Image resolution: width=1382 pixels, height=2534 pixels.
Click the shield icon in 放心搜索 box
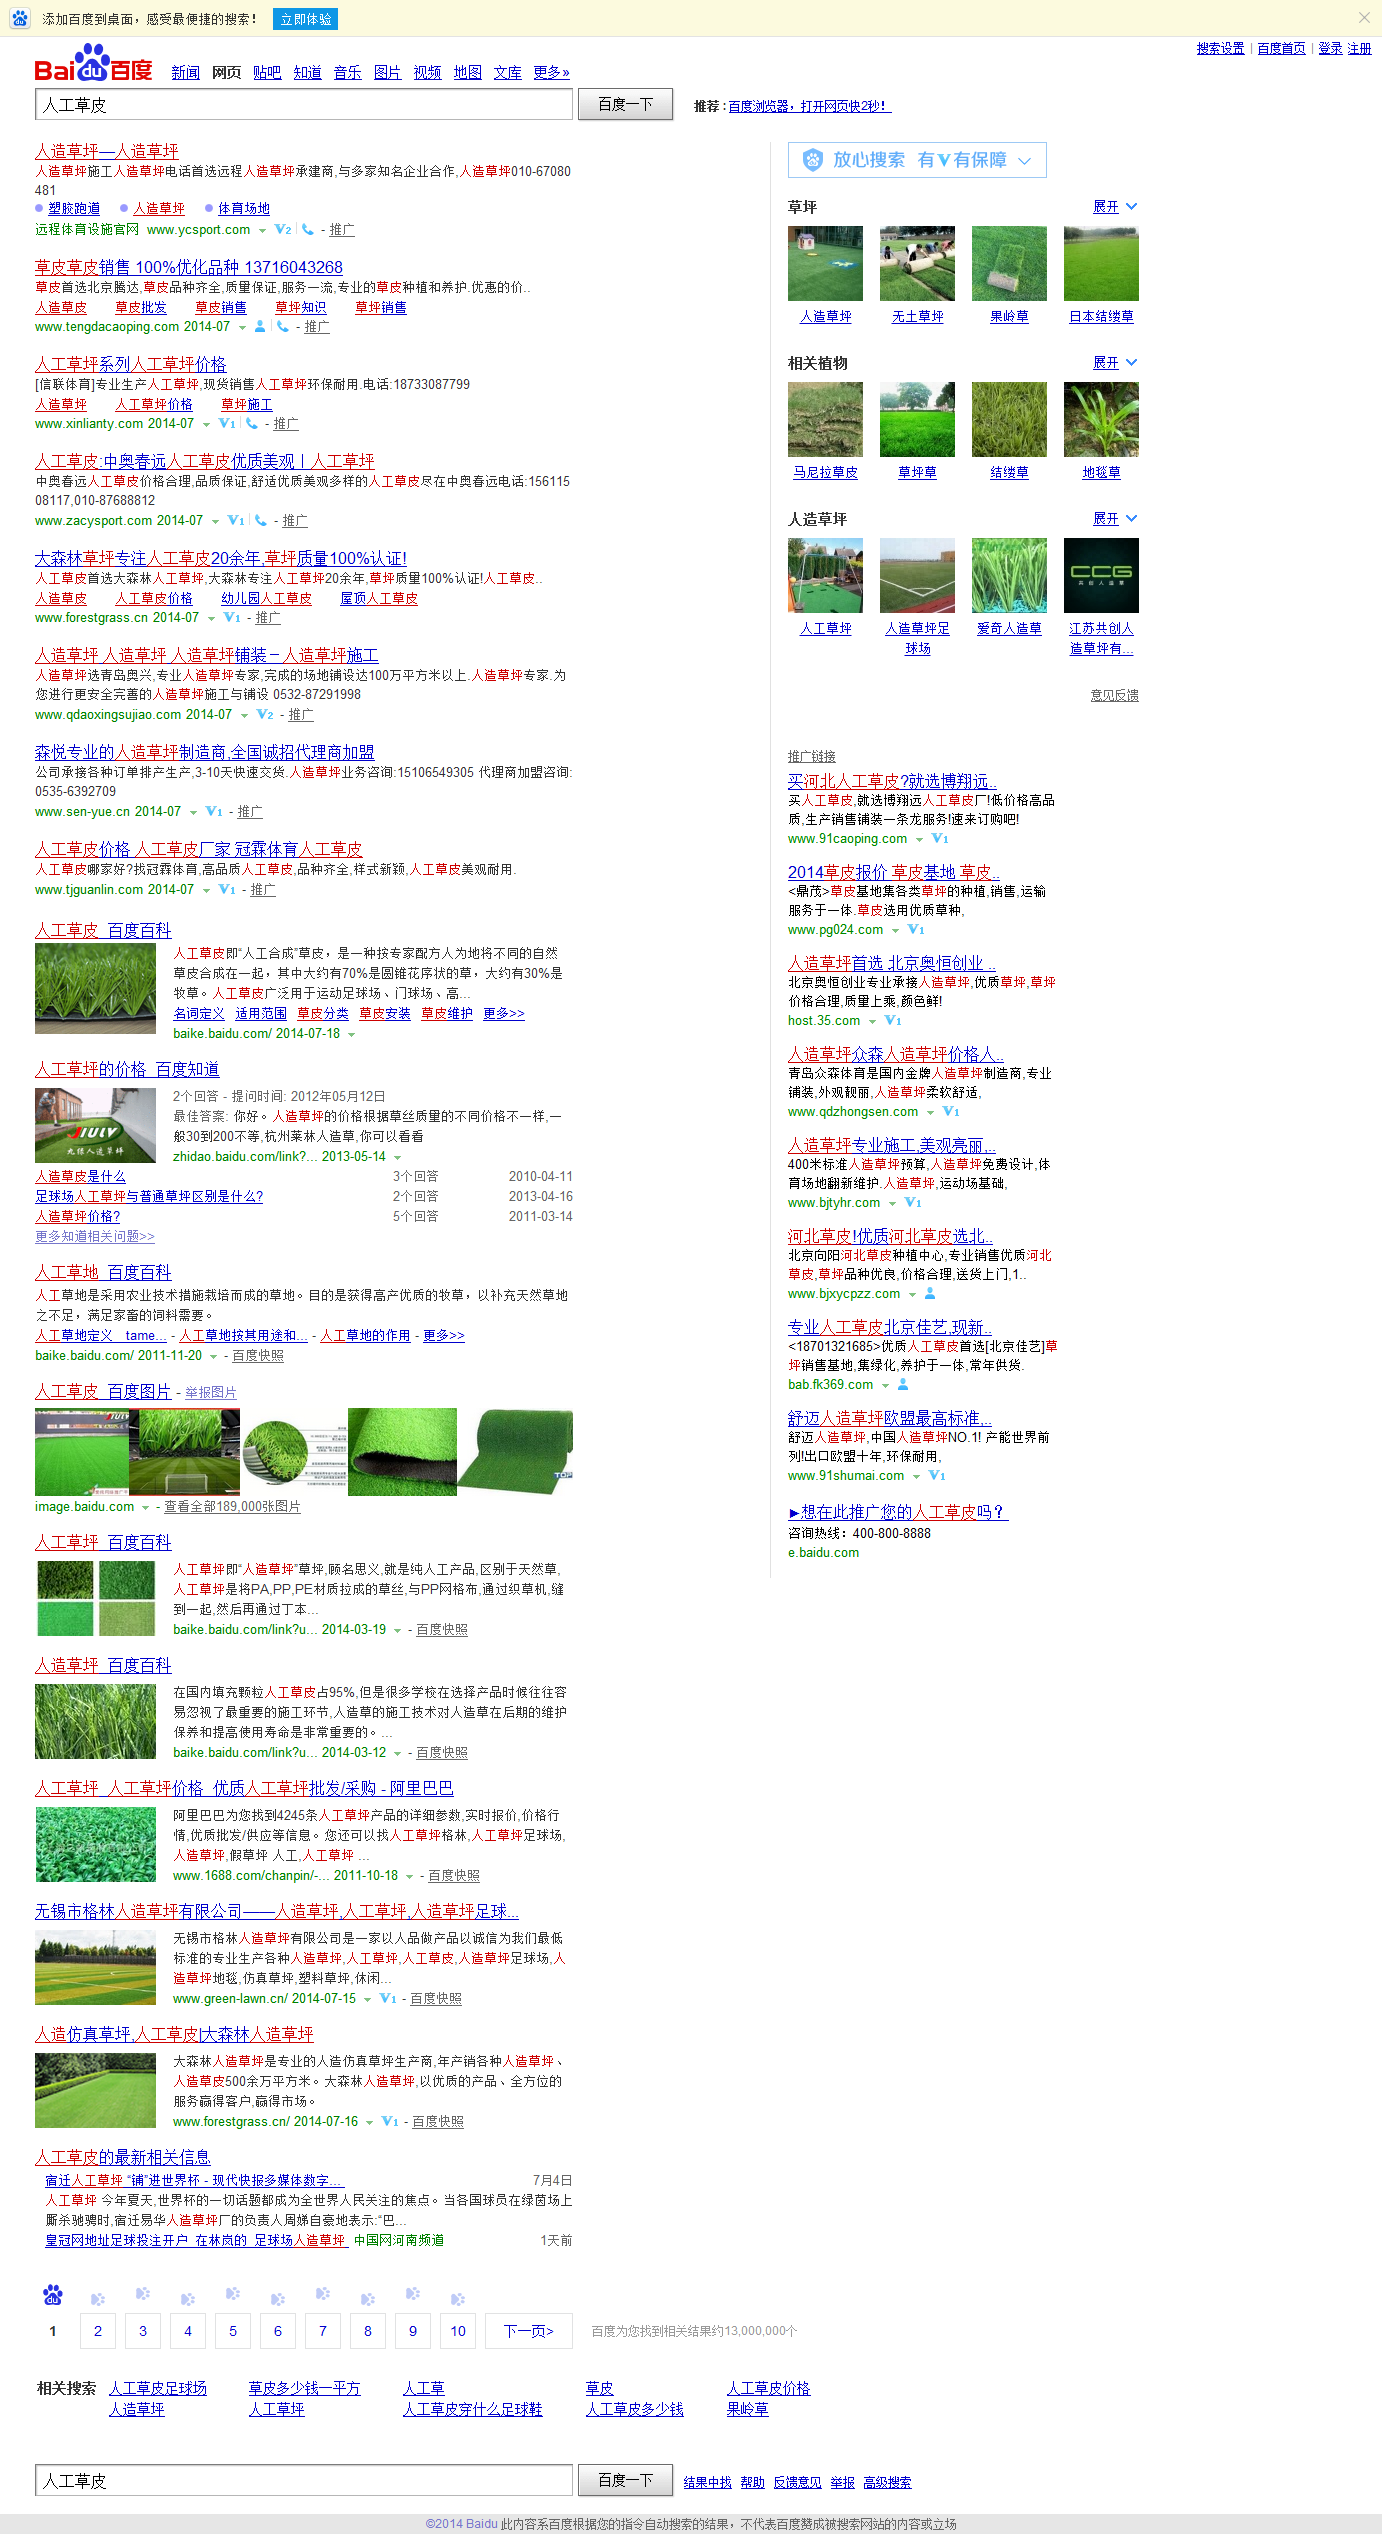812,160
